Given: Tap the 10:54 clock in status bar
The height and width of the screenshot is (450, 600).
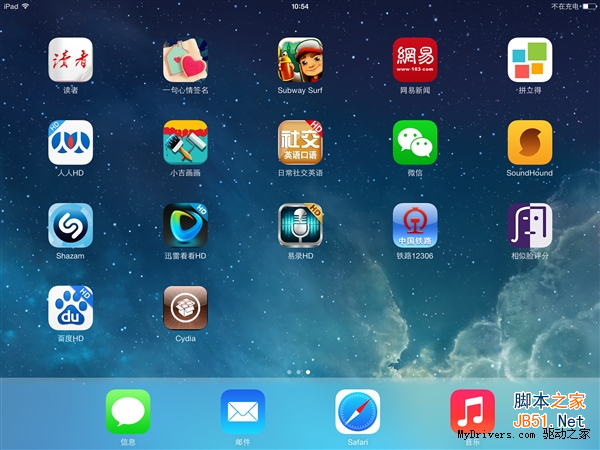Looking at the screenshot, I should click(300, 7).
